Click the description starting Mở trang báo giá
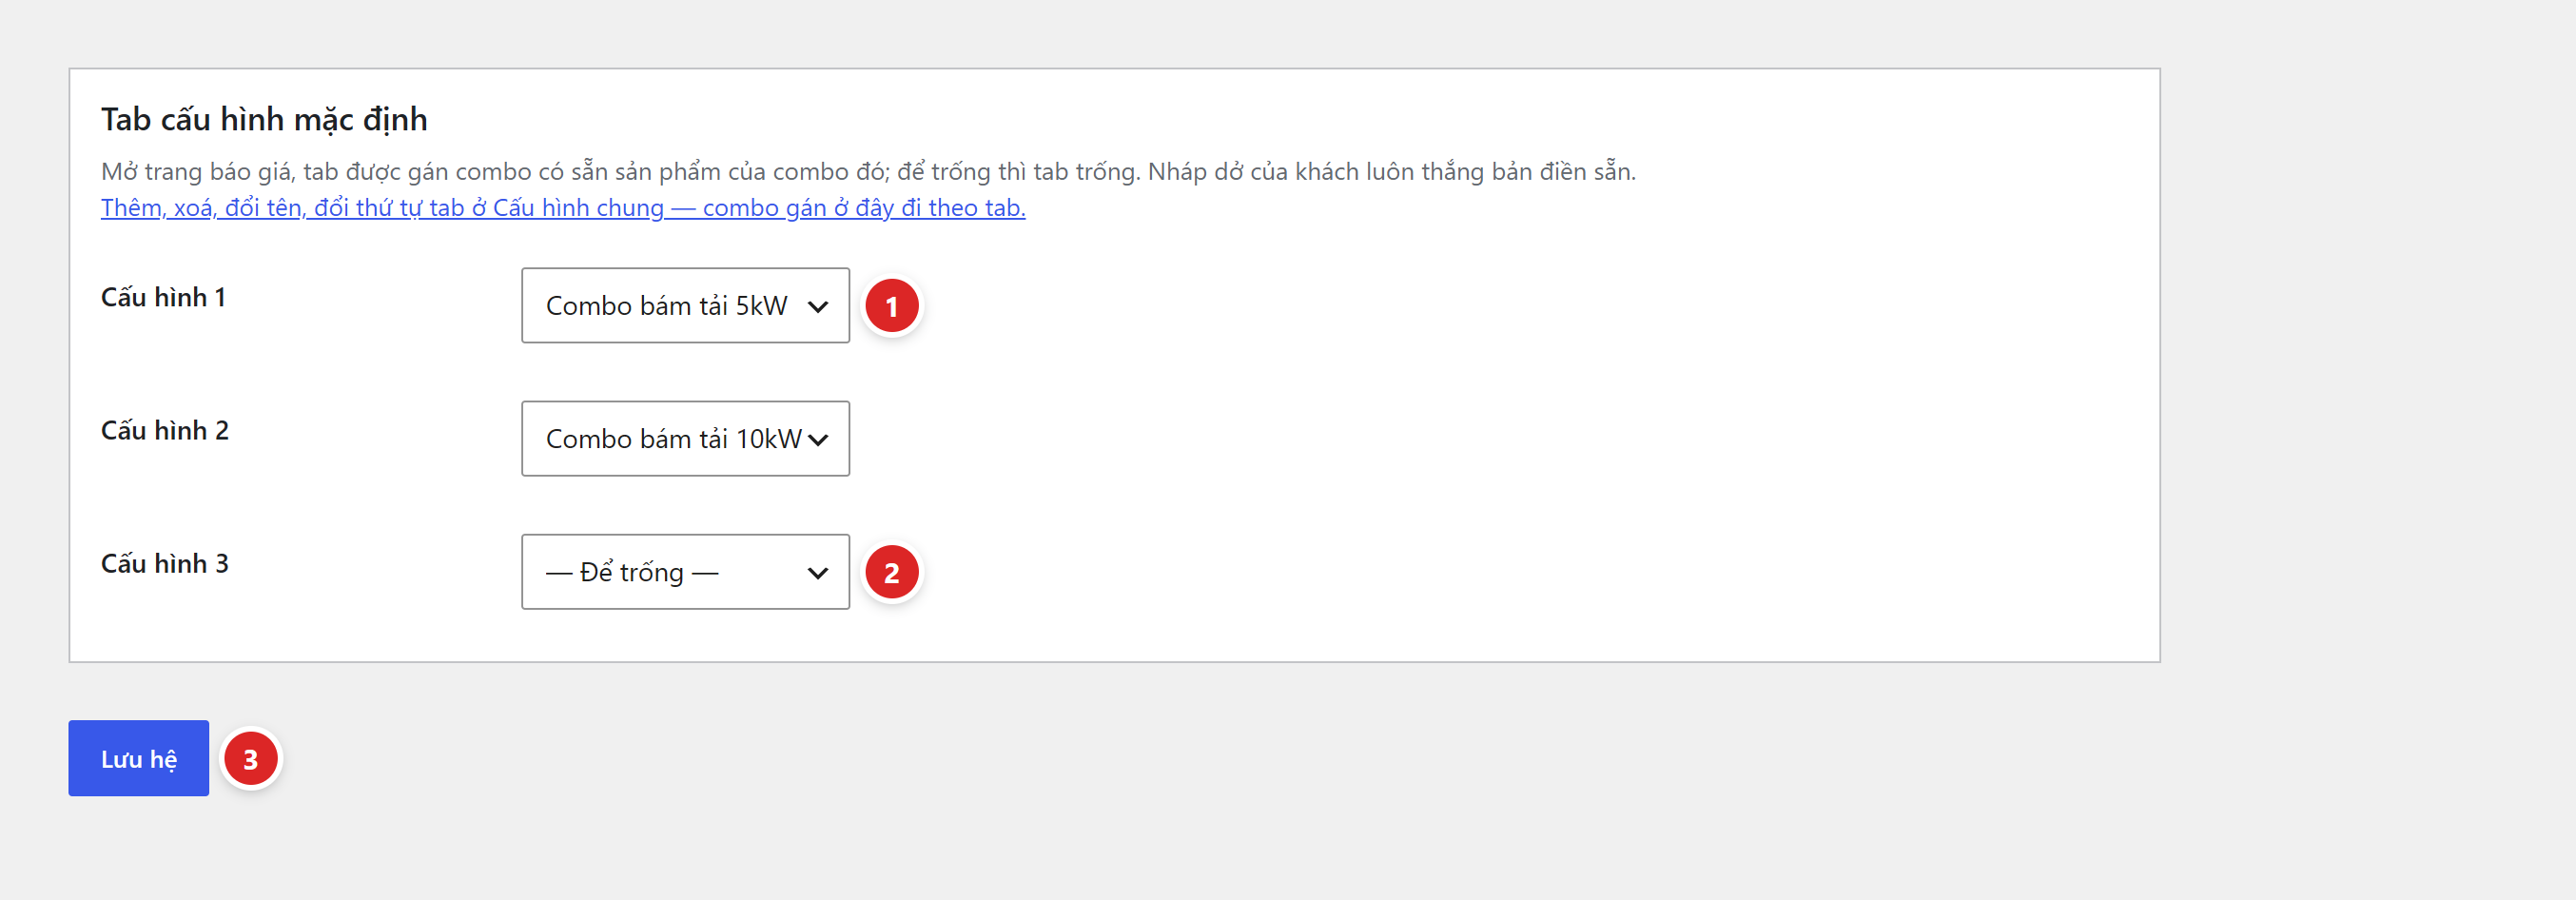Image resolution: width=2576 pixels, height=900 pixels. tap(868, 171)
